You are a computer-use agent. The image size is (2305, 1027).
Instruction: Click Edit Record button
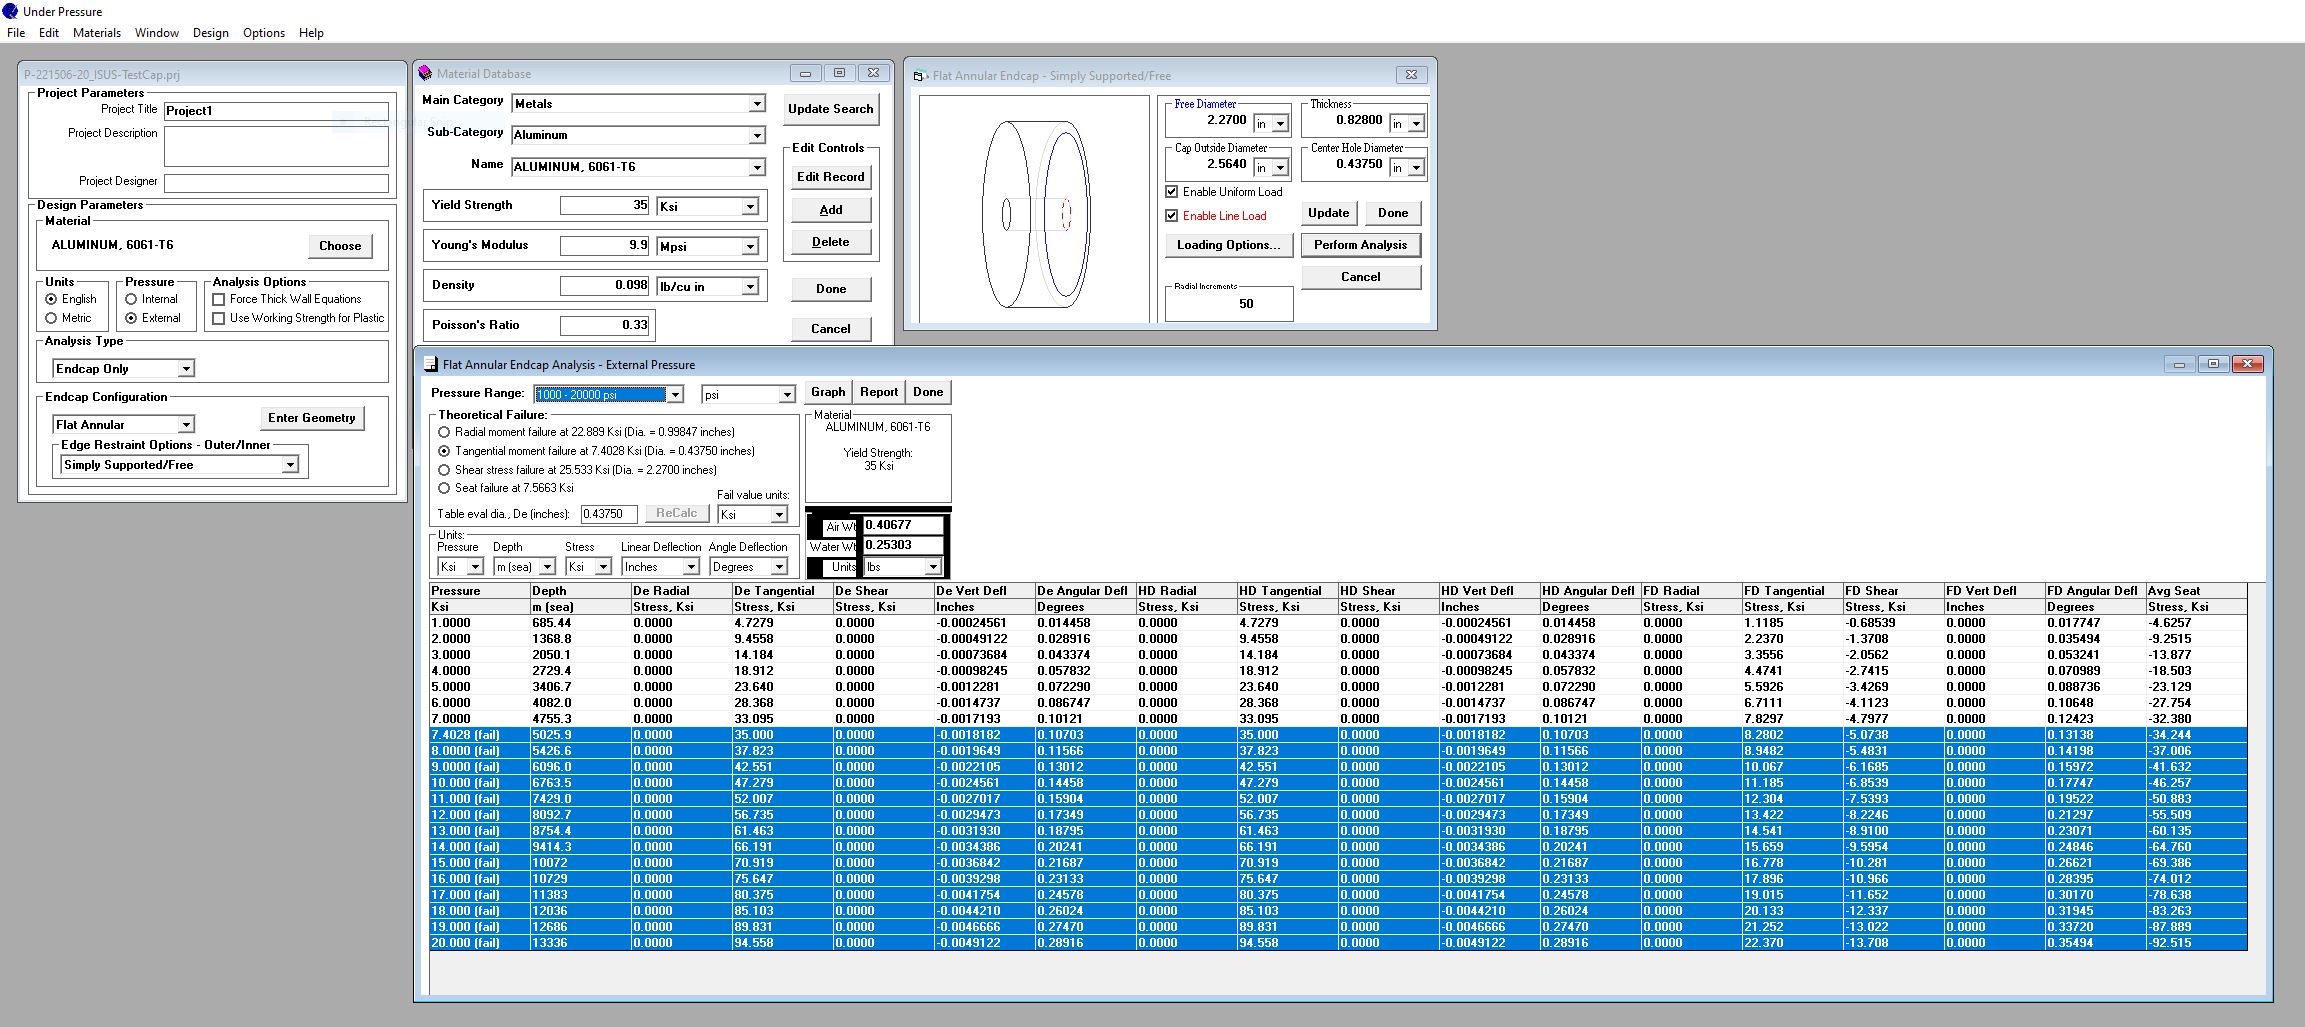(x=830, y=177)
